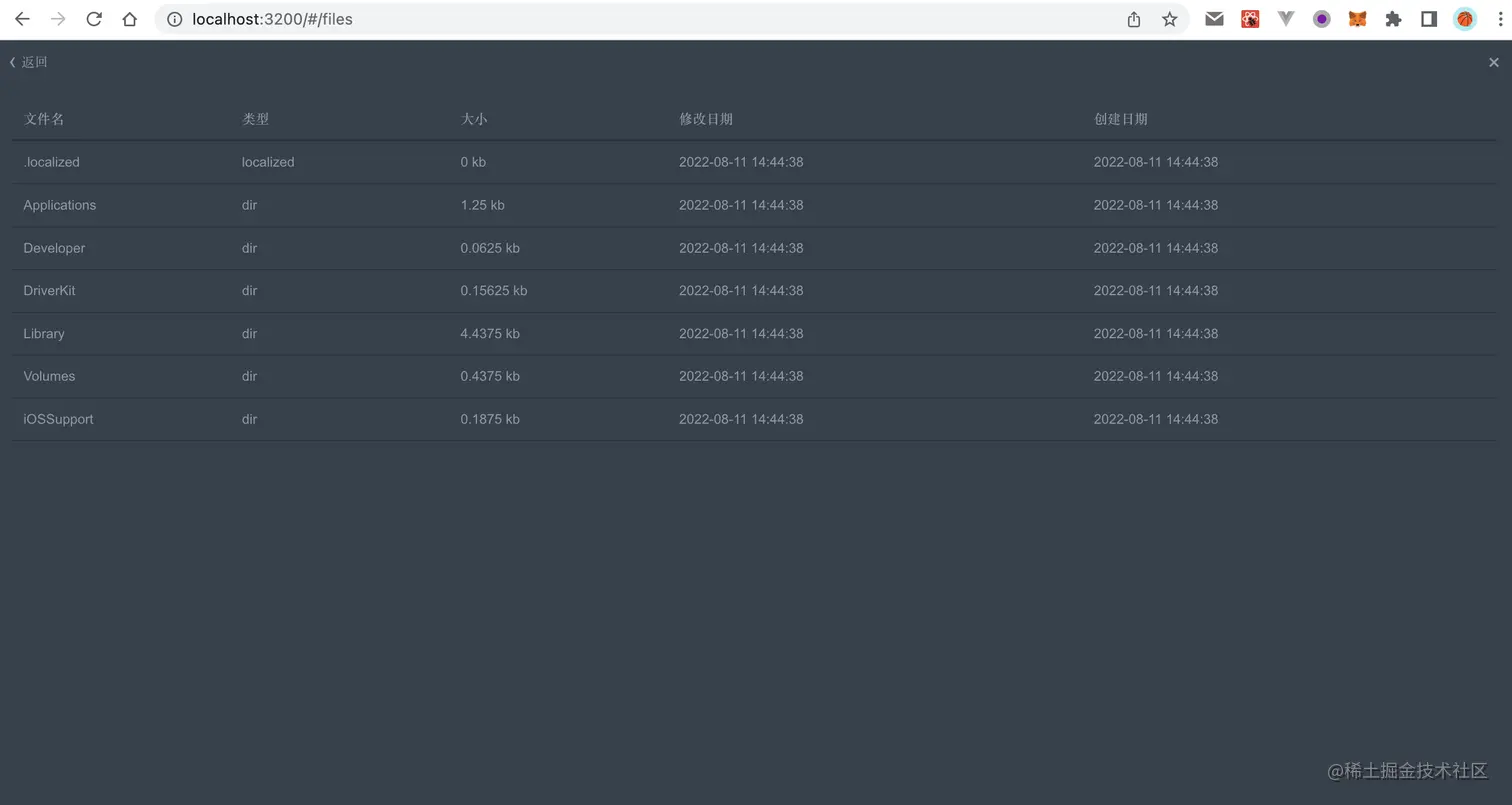Open the red extension icon beside the mail icon
Screen dimensions: 1512x805
click(1250, 19)
